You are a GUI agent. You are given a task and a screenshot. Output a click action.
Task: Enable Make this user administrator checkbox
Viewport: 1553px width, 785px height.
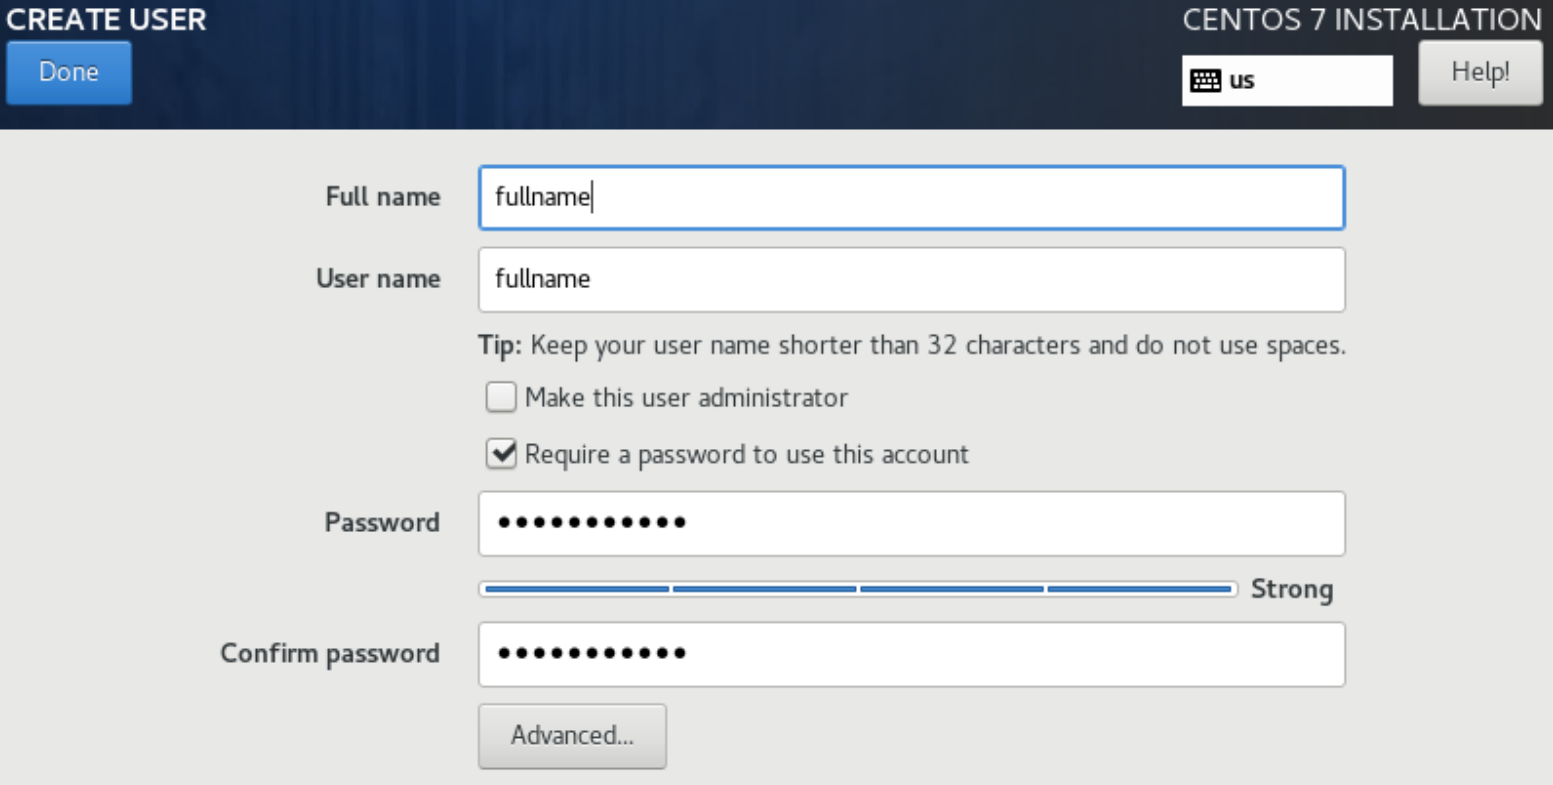[x=501, y=397]
